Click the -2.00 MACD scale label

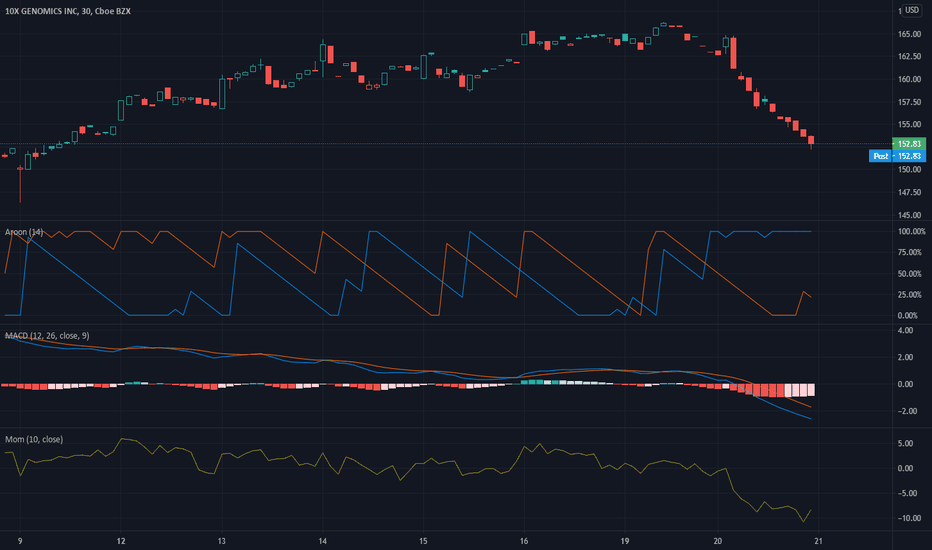tap(906, 411)
